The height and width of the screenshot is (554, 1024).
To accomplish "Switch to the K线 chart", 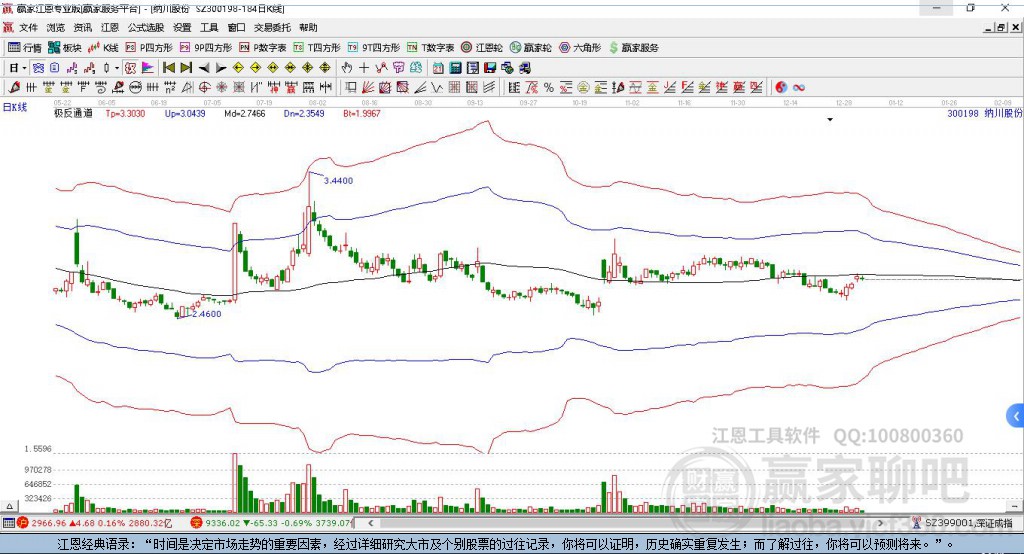I will click(103, 48).
